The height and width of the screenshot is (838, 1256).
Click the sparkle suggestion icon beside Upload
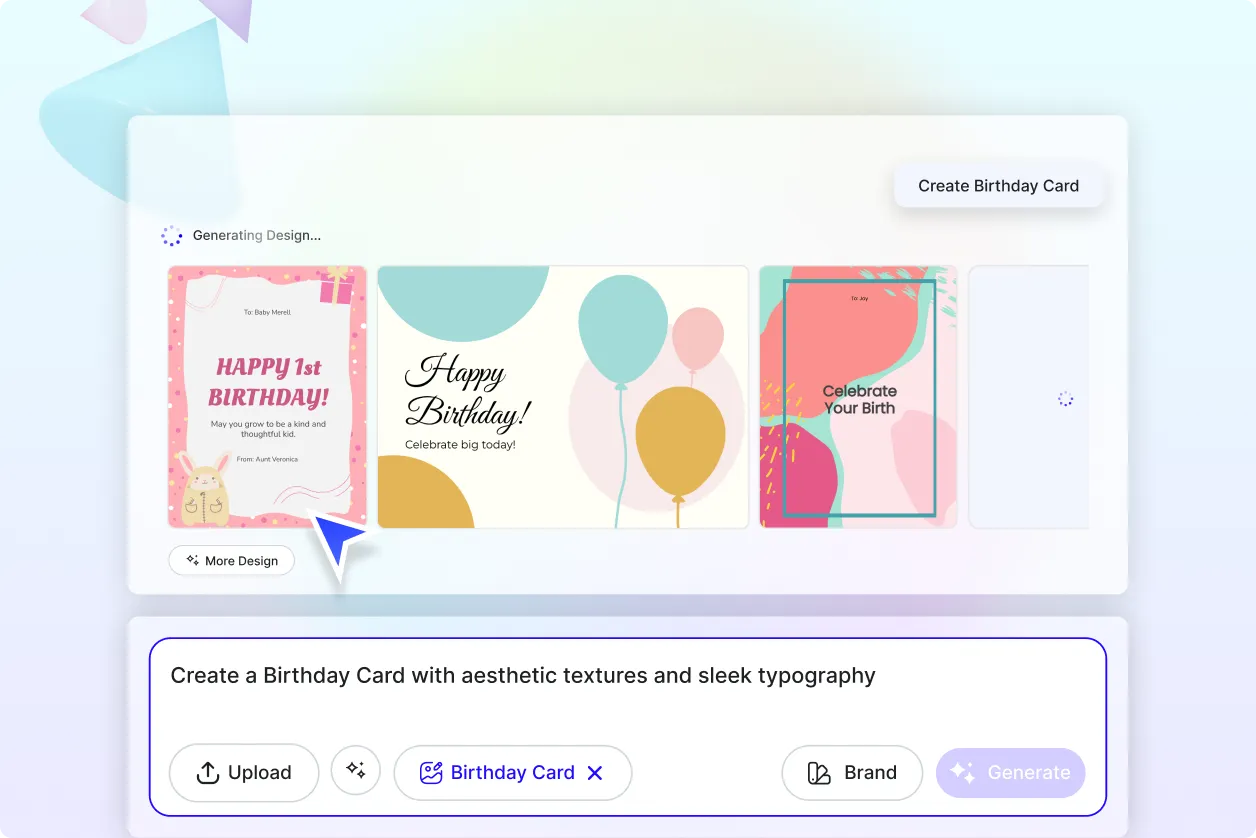click(355, 772)
